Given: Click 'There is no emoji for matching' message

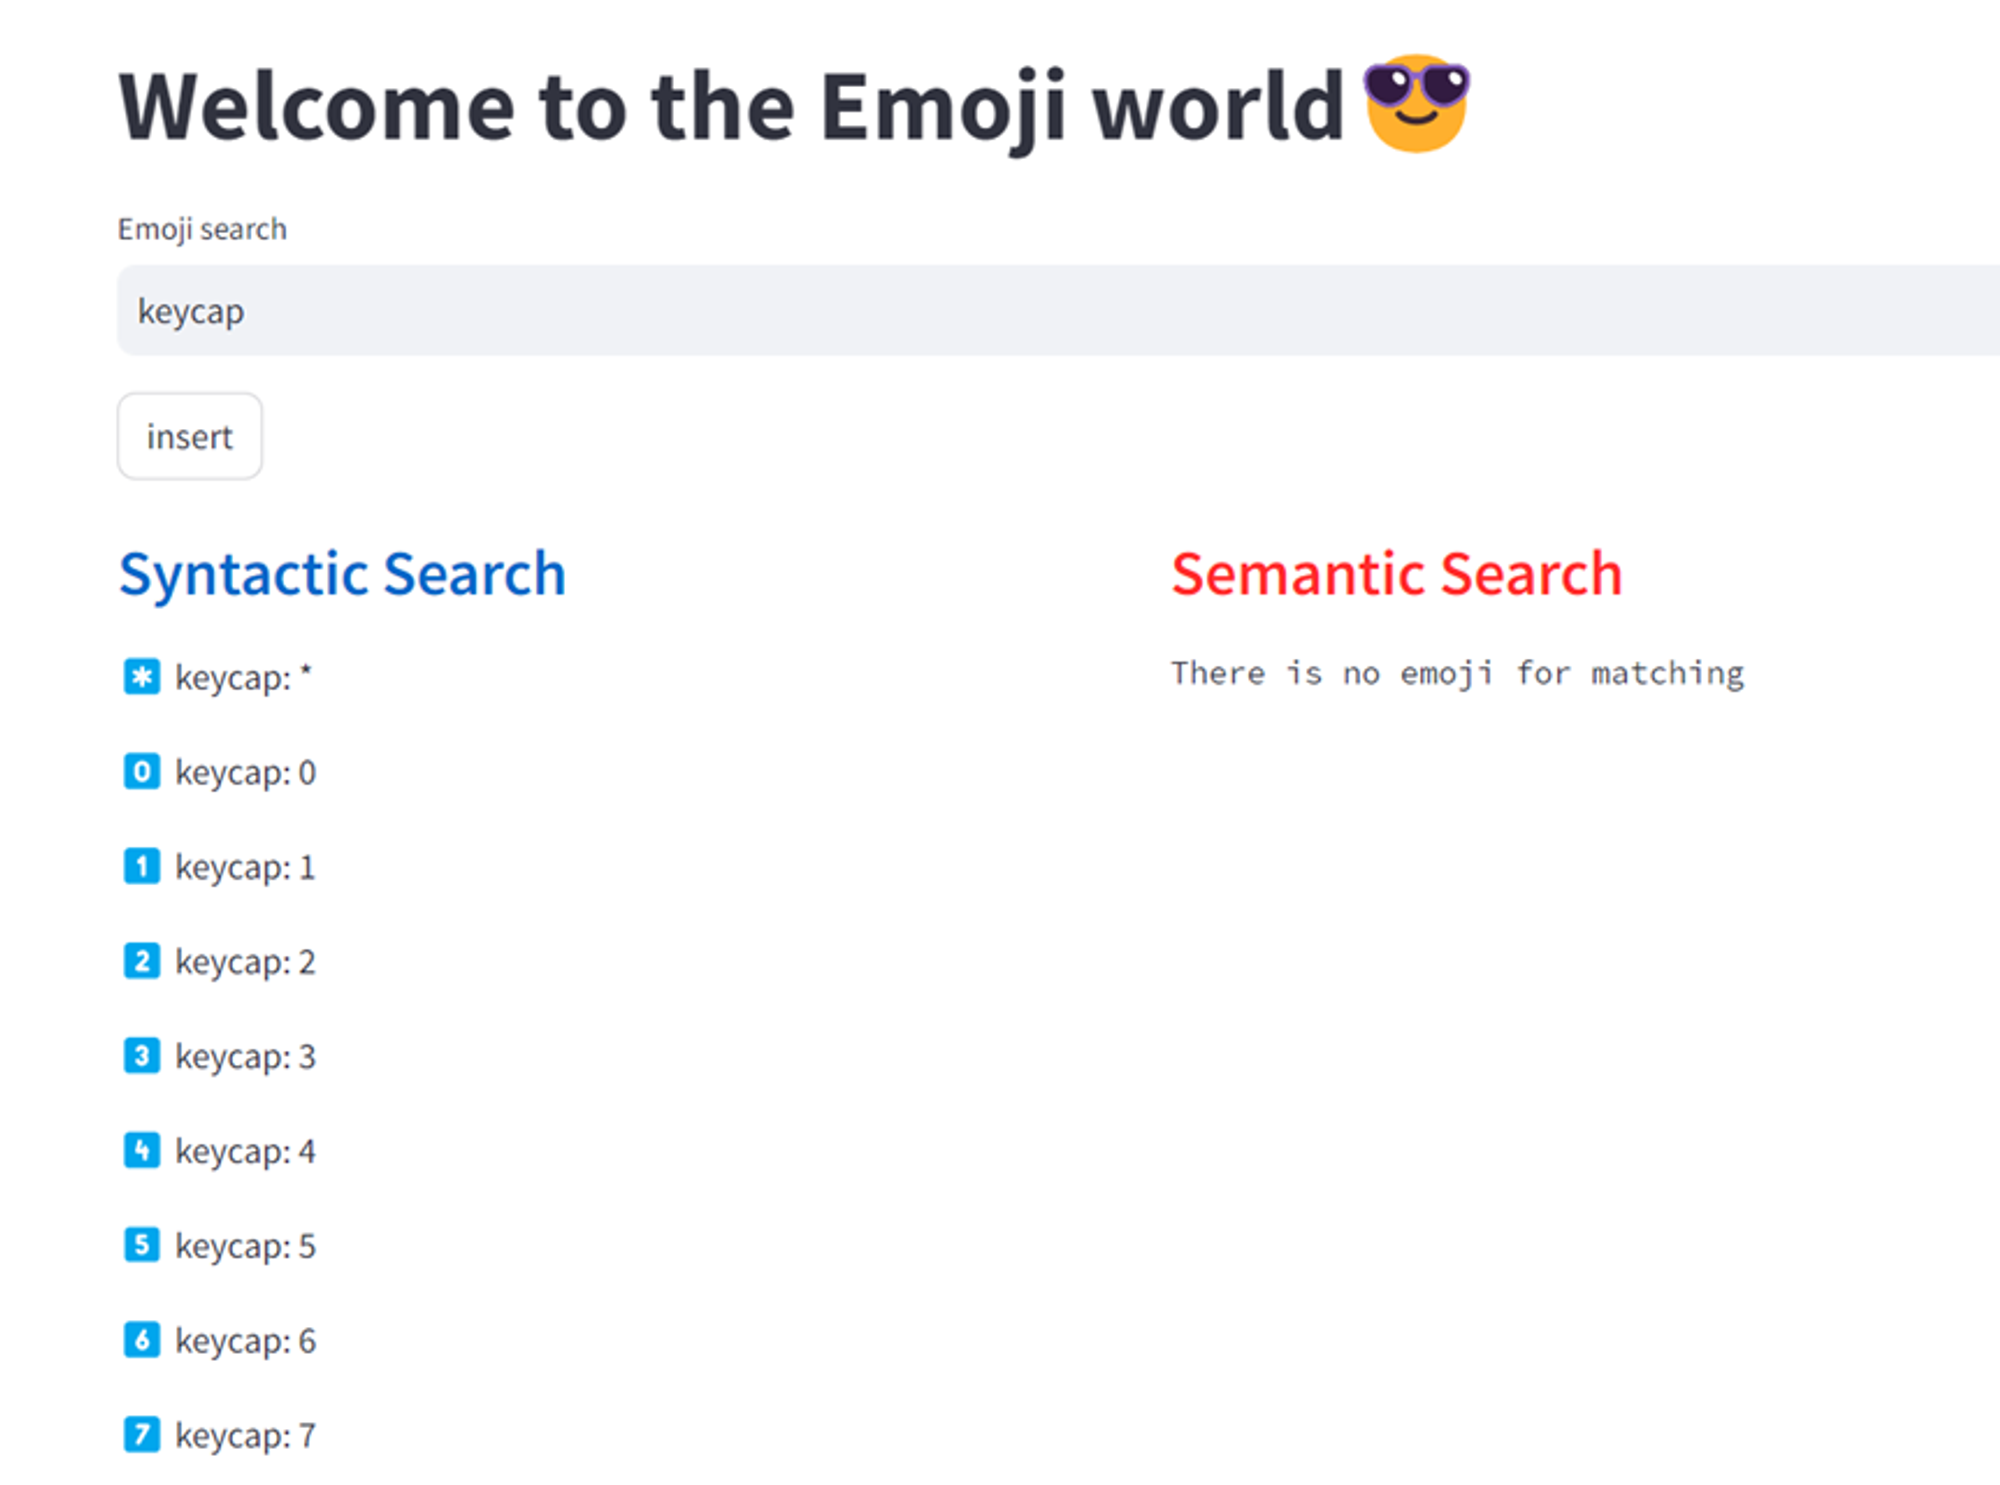Looking at the screenshot, I should pos(1457,674).
